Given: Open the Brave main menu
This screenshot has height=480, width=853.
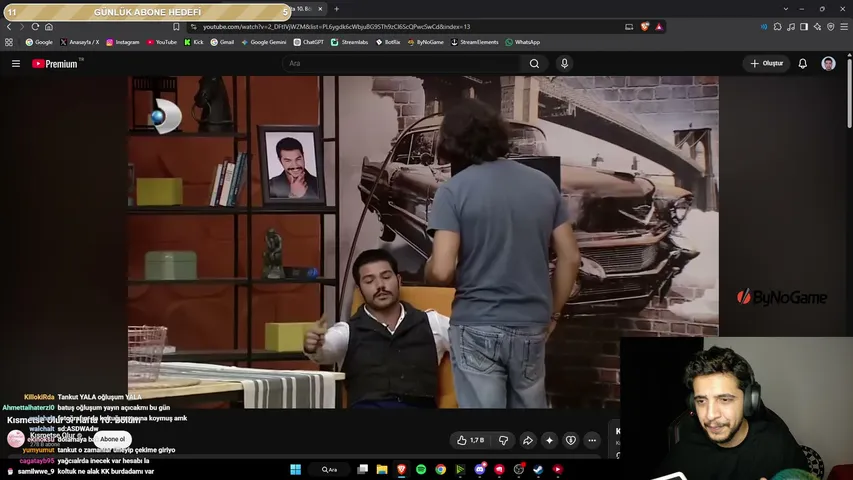Looking at the screenshot, I should (x=844, y=27).
